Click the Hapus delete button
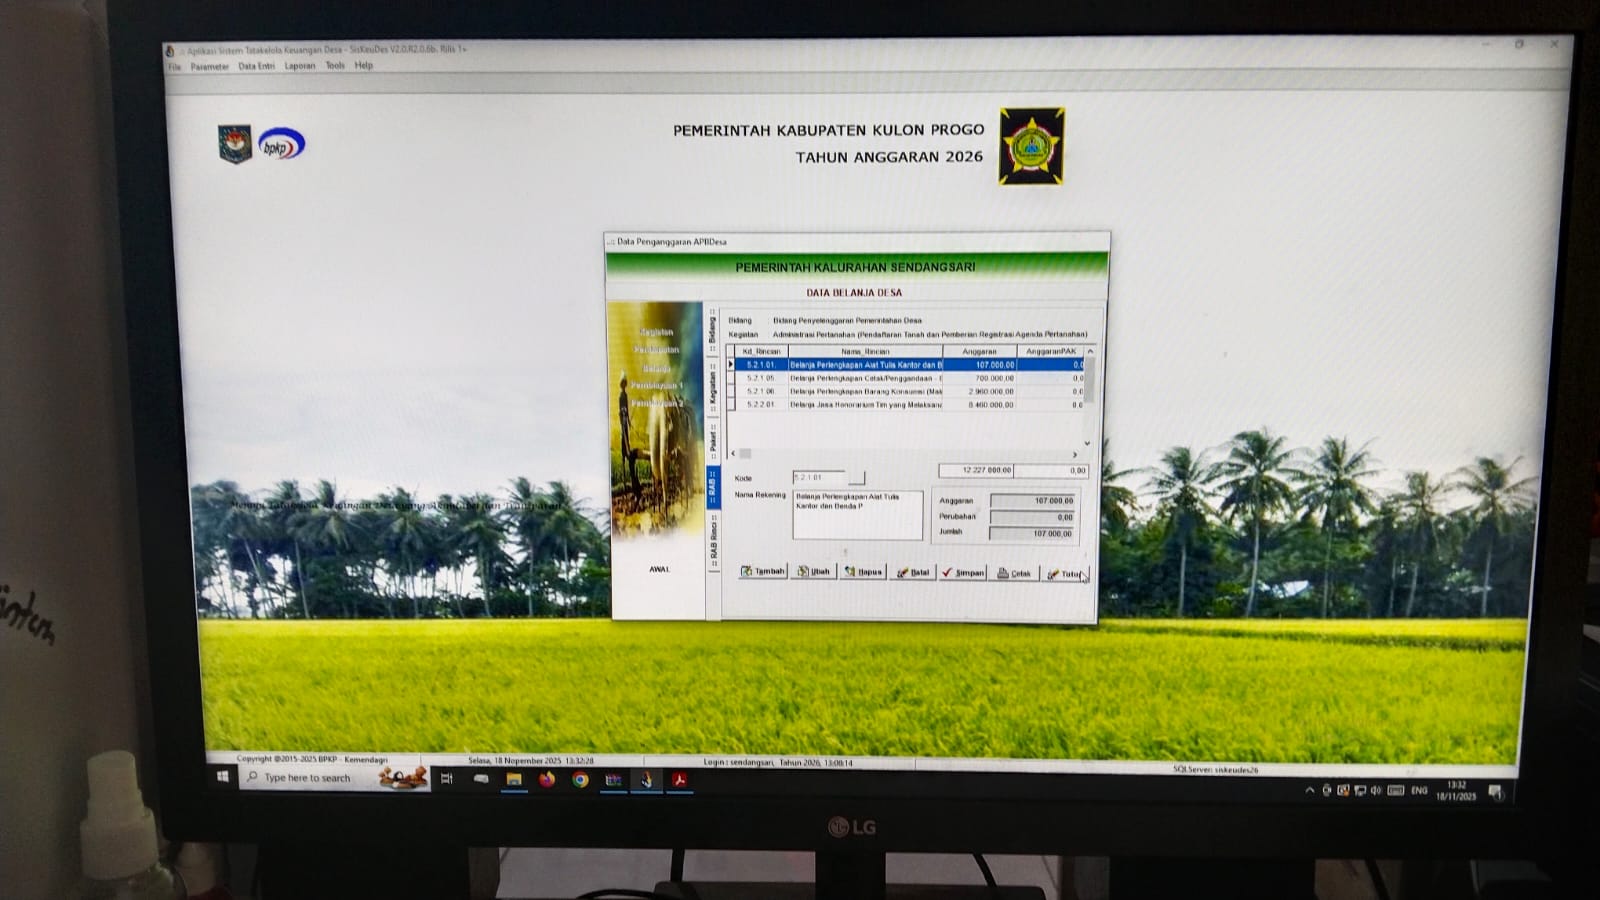1600x900 pixels. 863,572
